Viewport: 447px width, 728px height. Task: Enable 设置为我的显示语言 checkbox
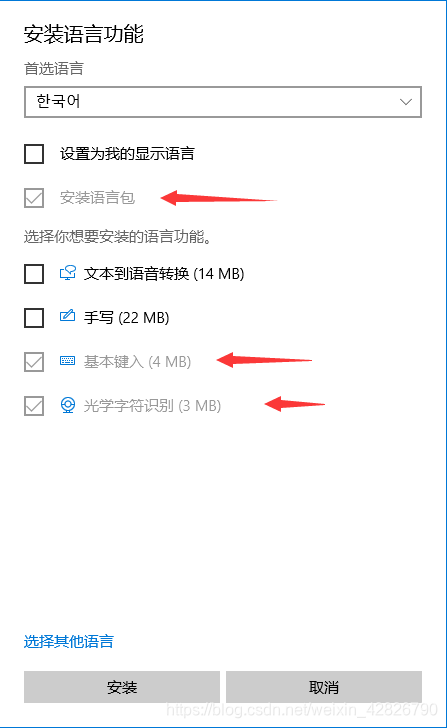[34, 154]
